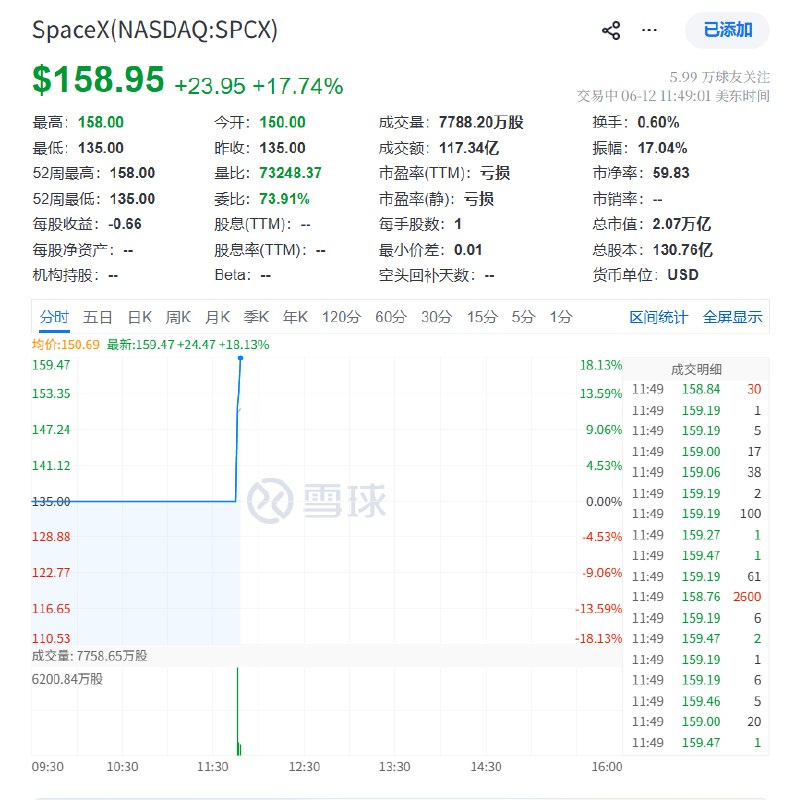
Task: Click the blue price line peak marker
Action: pyautogui.click(x=240, y=358)
